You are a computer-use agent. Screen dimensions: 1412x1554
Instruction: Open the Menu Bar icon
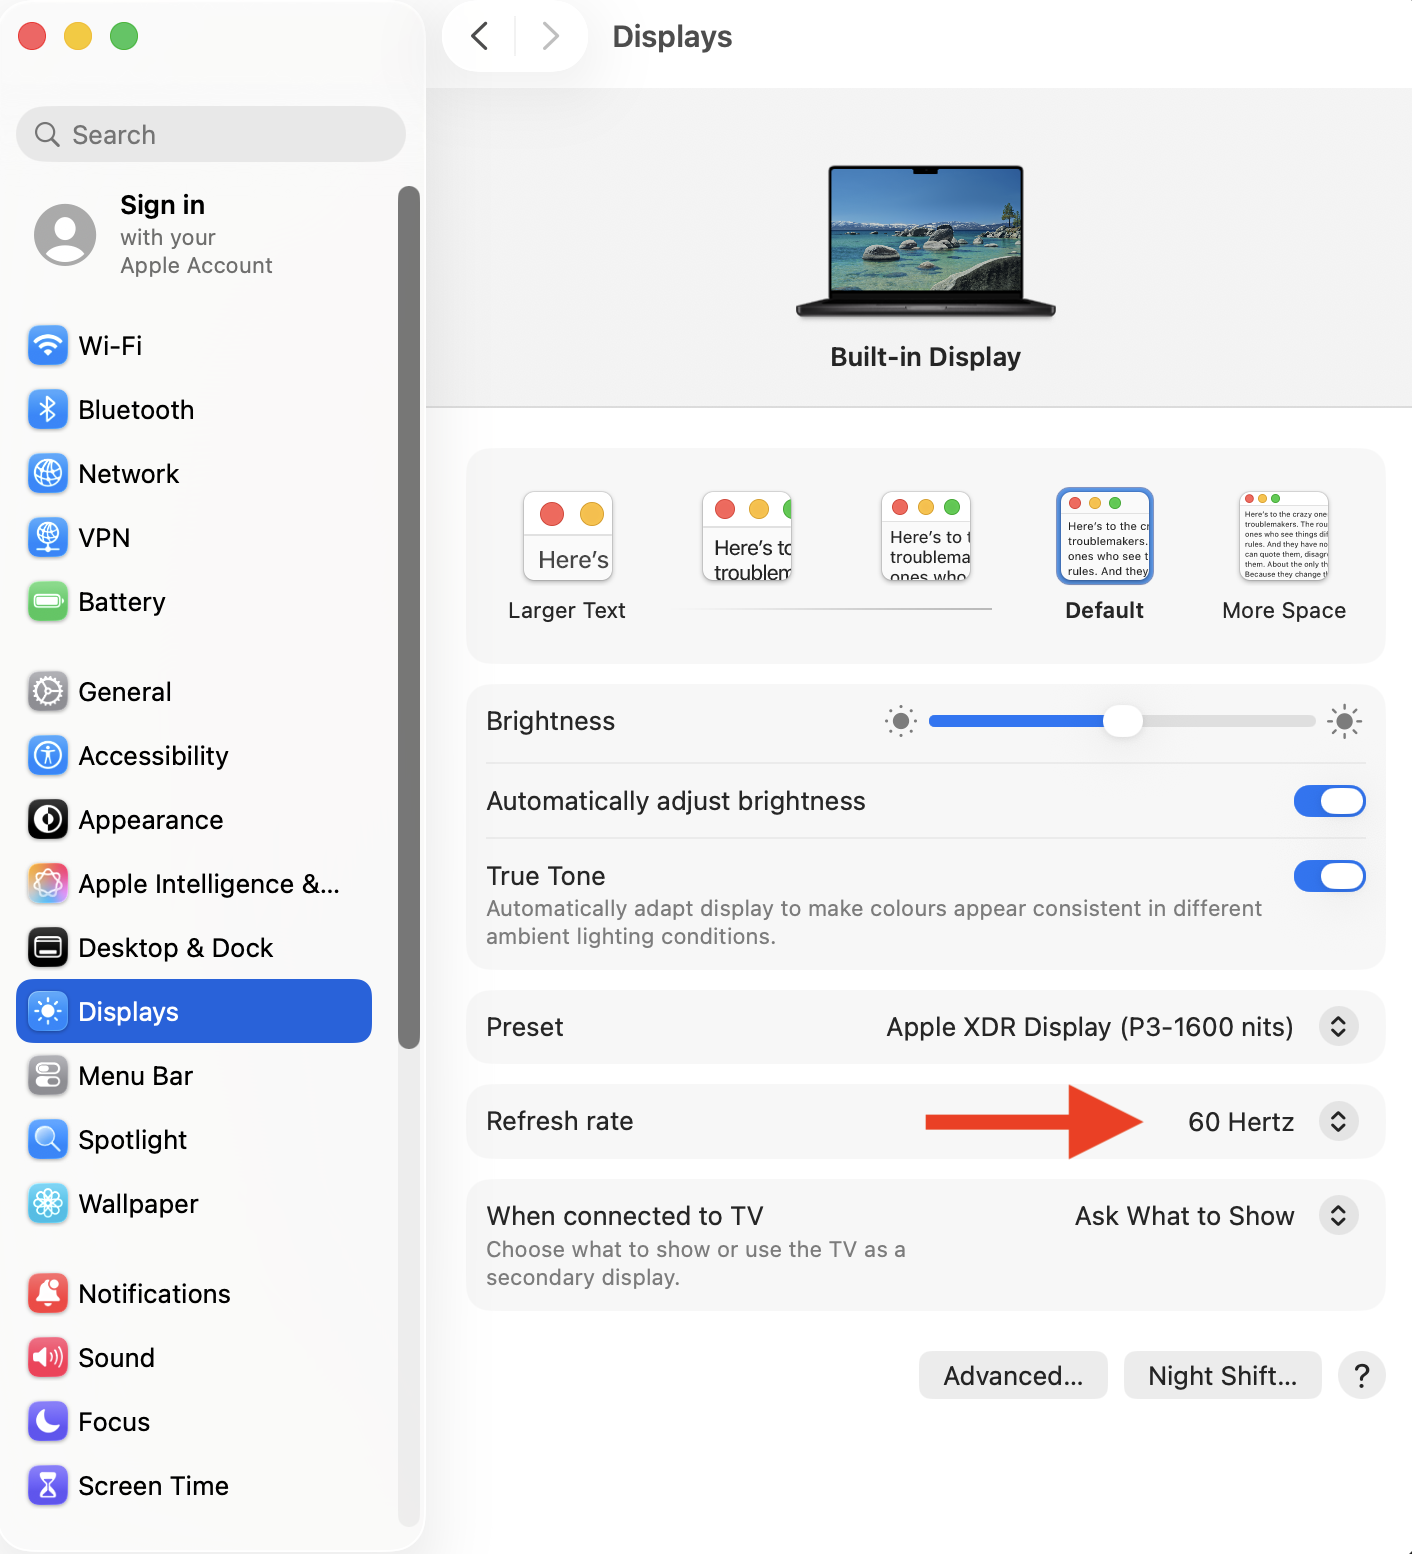coord(48,1076)
